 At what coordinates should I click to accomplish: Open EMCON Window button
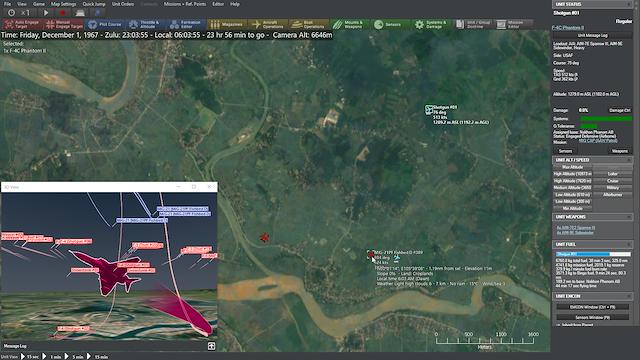tap(593, 307)
